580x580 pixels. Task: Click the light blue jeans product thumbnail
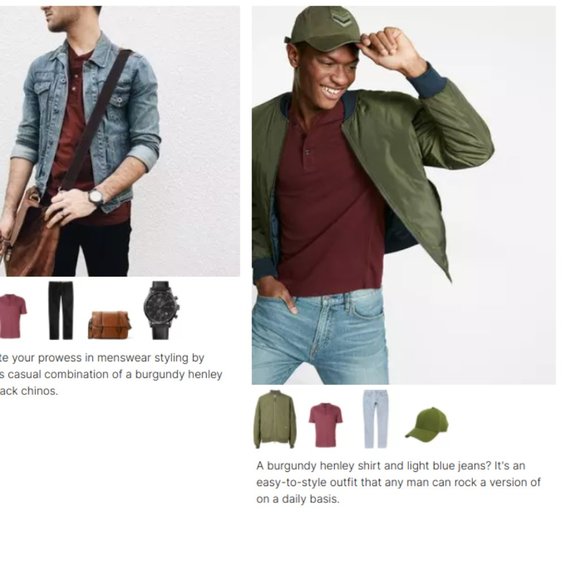(375, 419)
